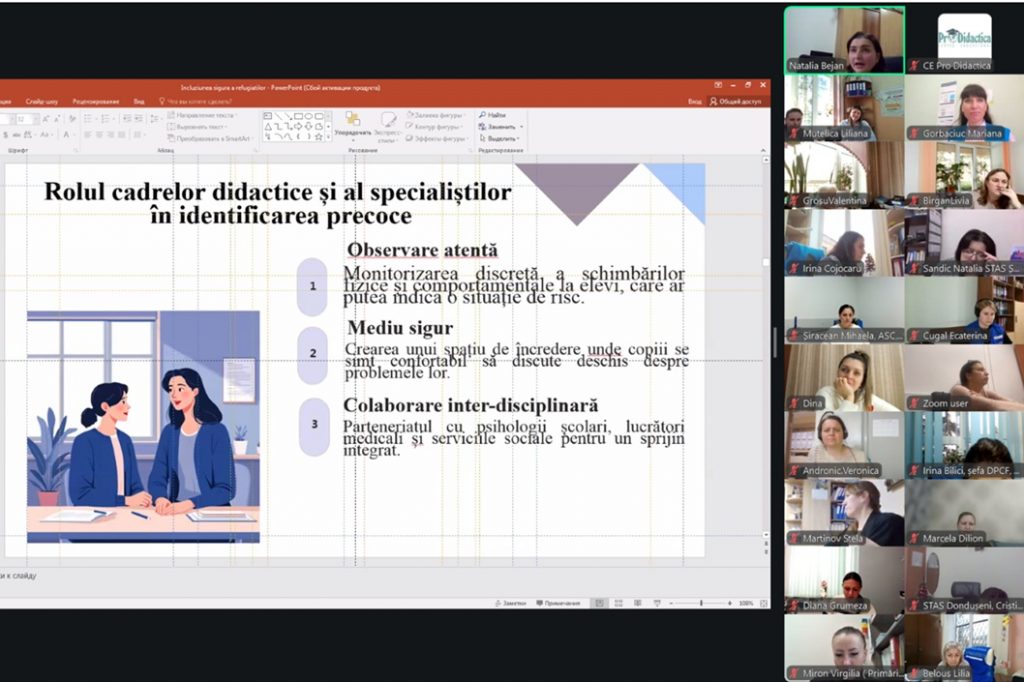Image resolution: width=1024 pixels, height=682 pixels.
Task: Open the Рецензирование (Review) ribbon tab
Action: (x=96, y=101)
